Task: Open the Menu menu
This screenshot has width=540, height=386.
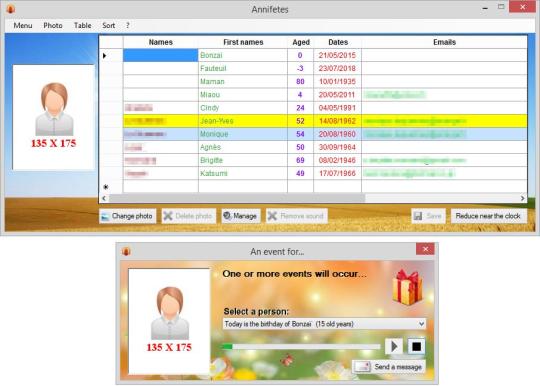Action: [x=23, y=25]
